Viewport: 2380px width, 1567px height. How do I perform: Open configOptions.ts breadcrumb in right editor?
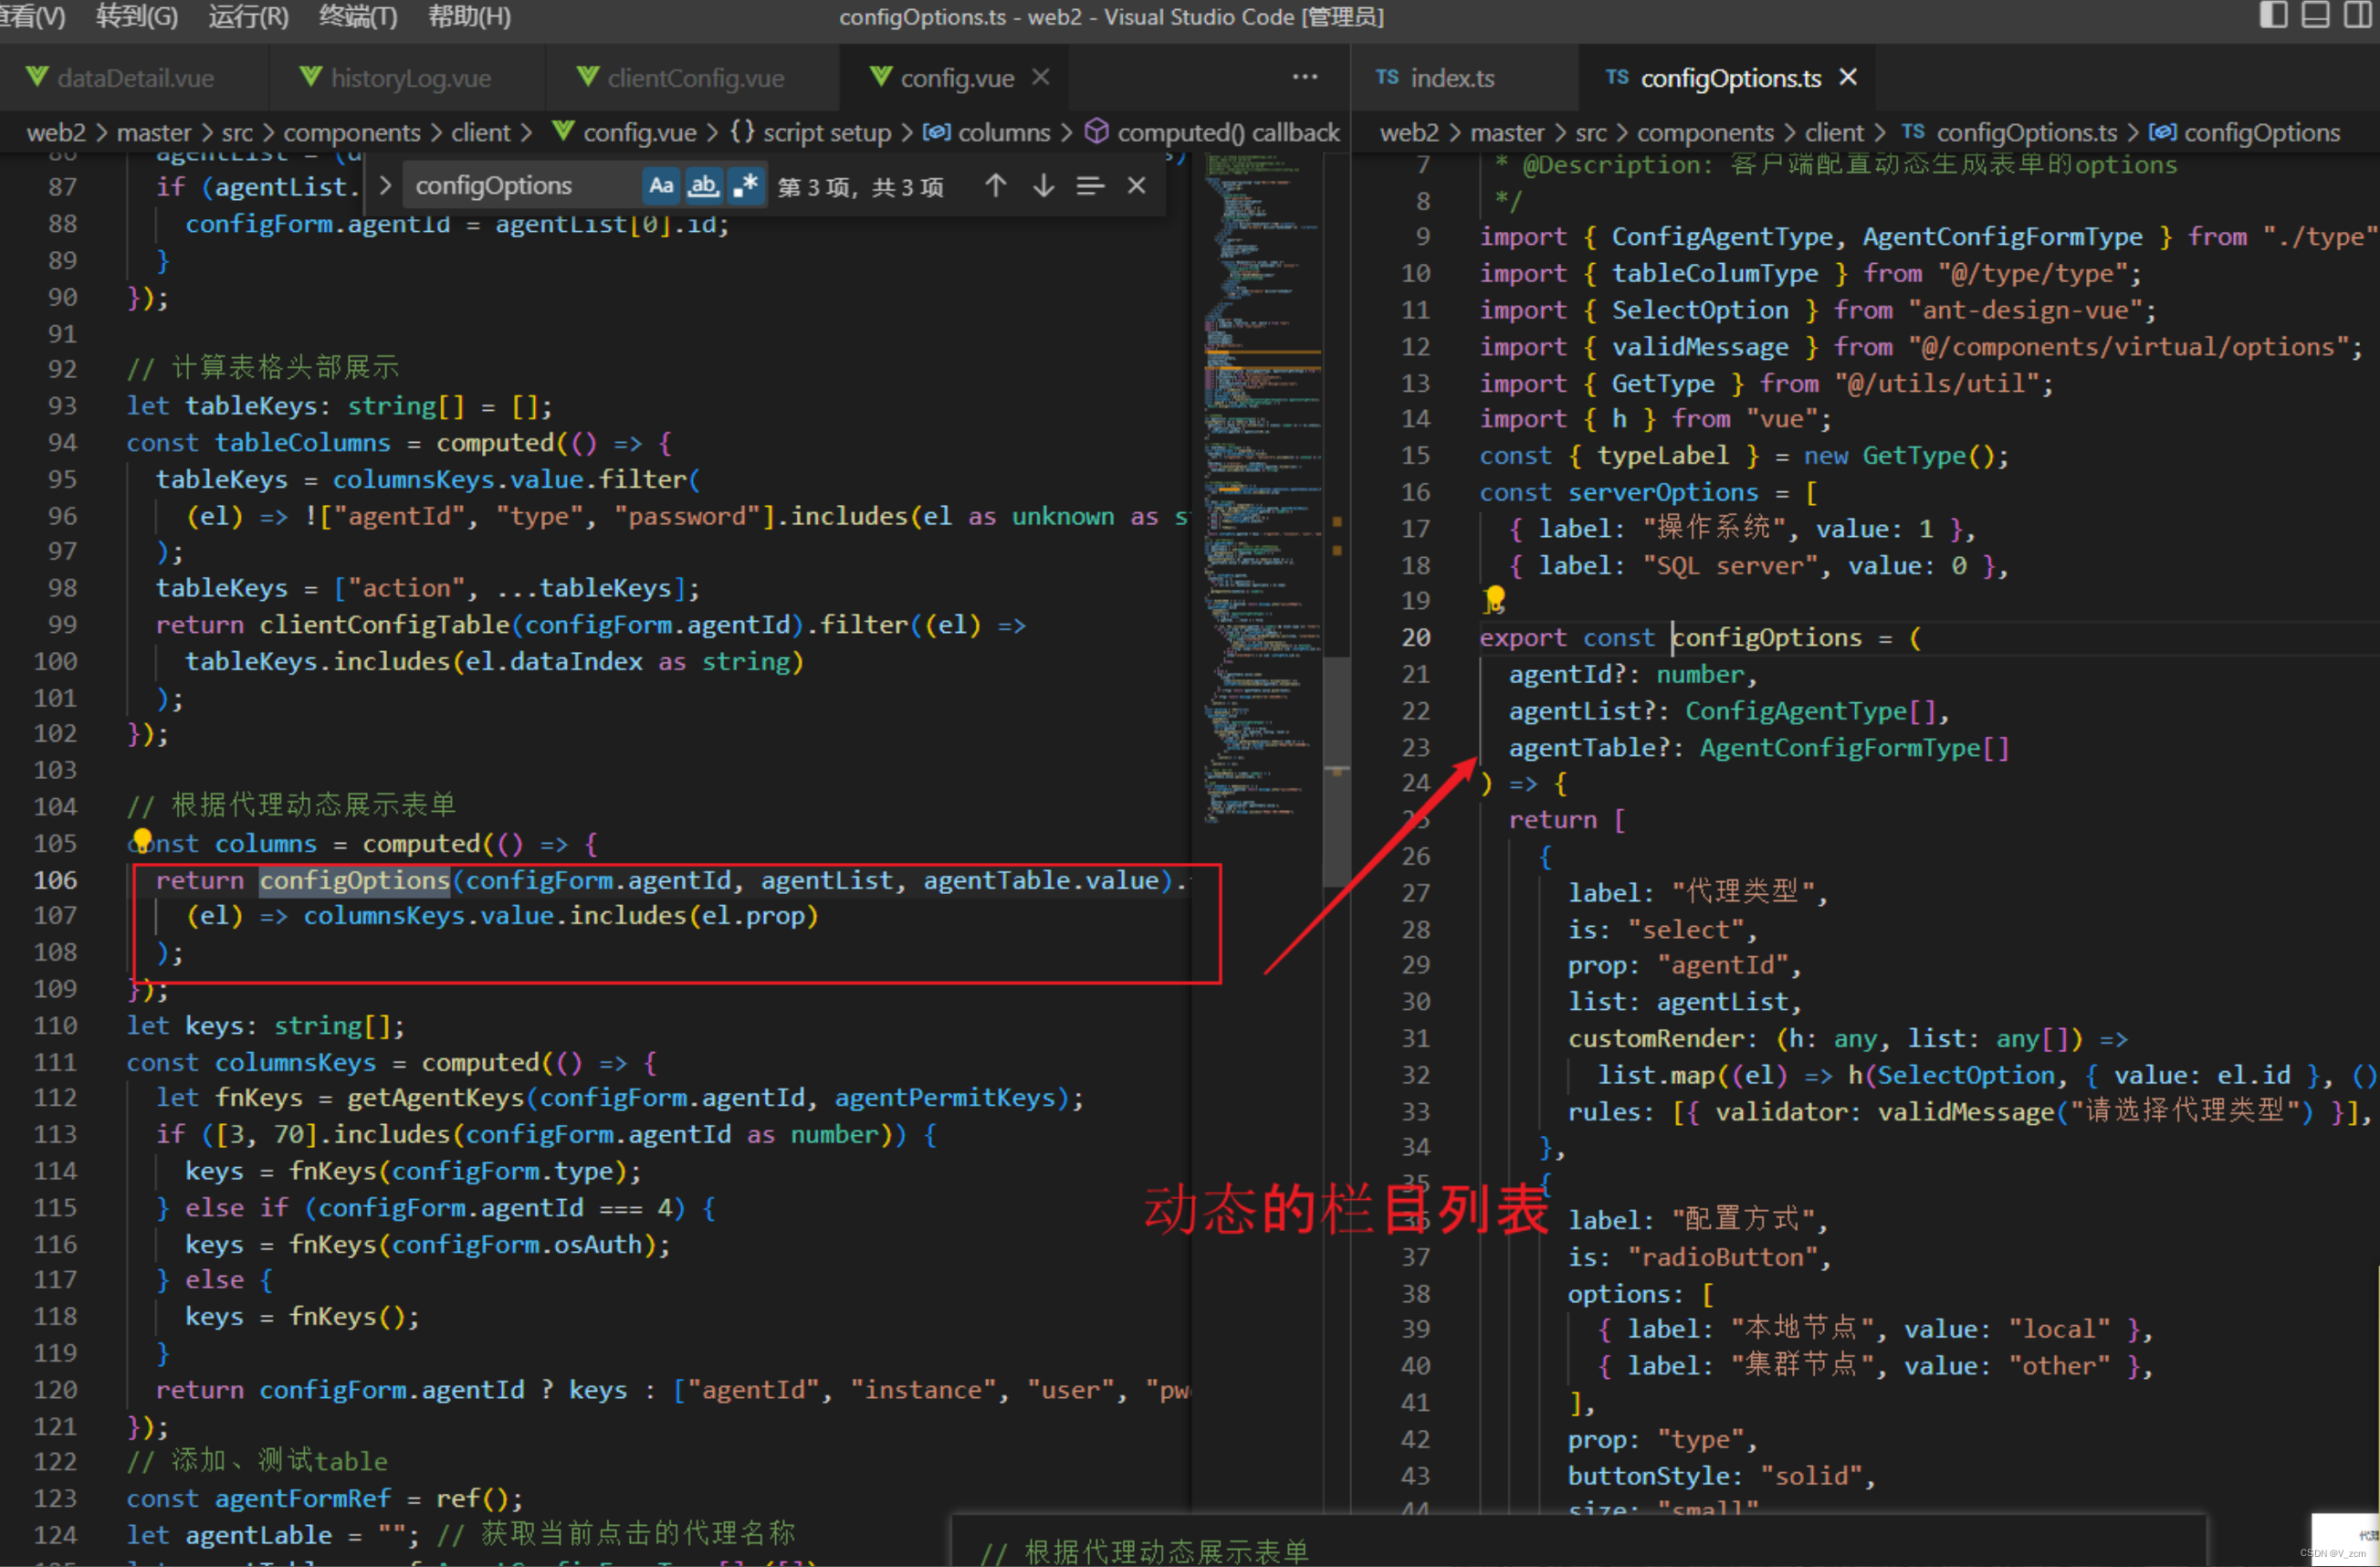[2026, 133]
